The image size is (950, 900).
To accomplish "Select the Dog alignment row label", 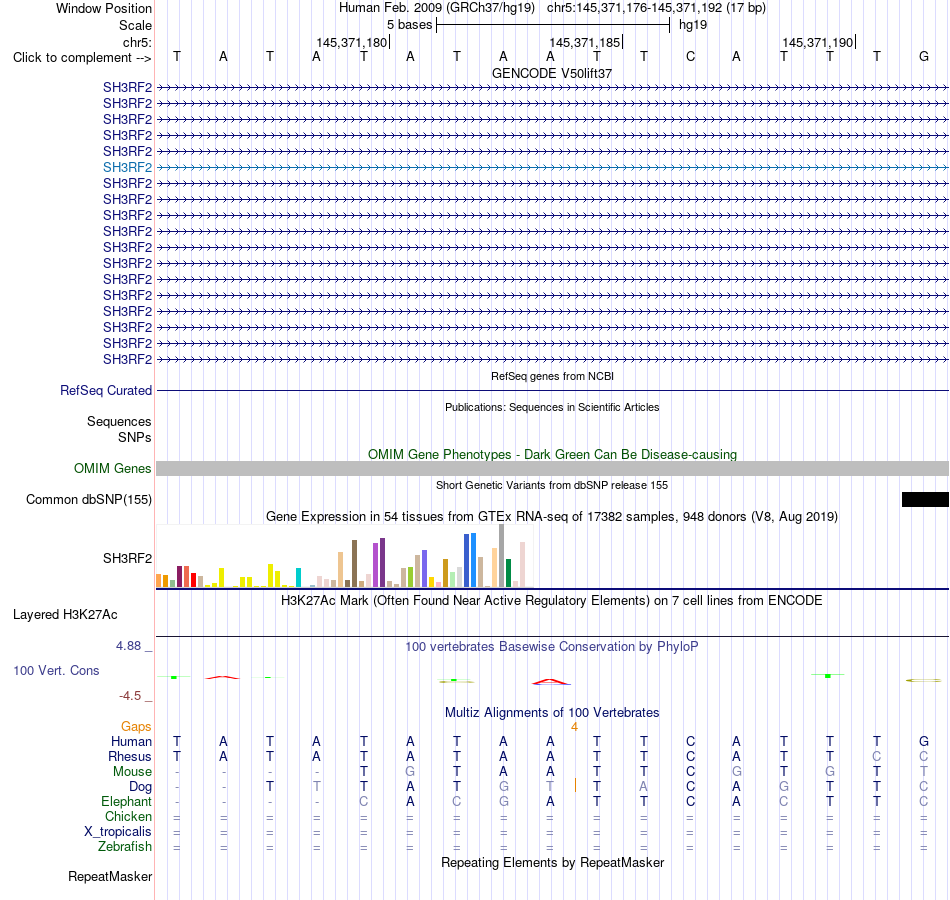I will pos(140,787).
